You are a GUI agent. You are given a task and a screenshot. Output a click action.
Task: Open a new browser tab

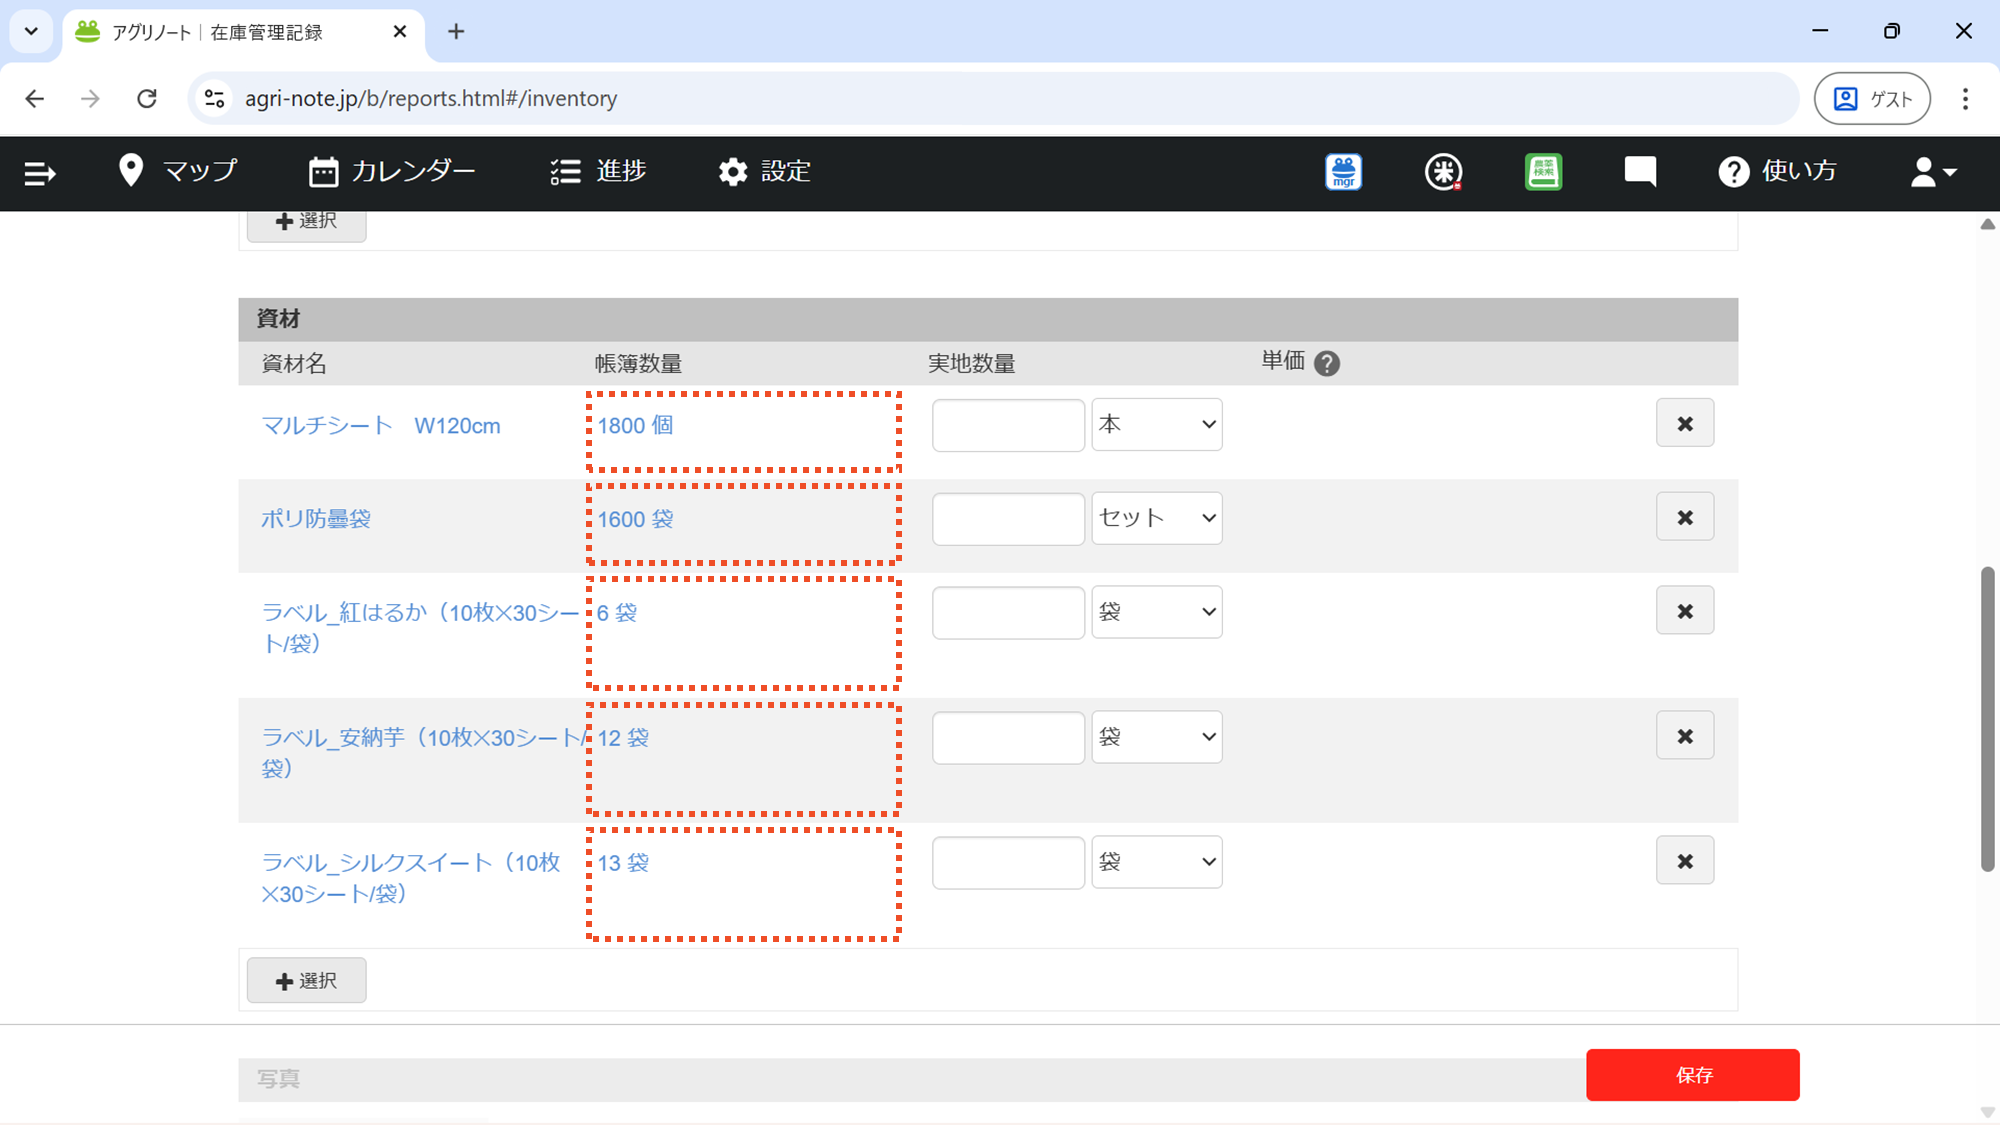tap(456, 32)
